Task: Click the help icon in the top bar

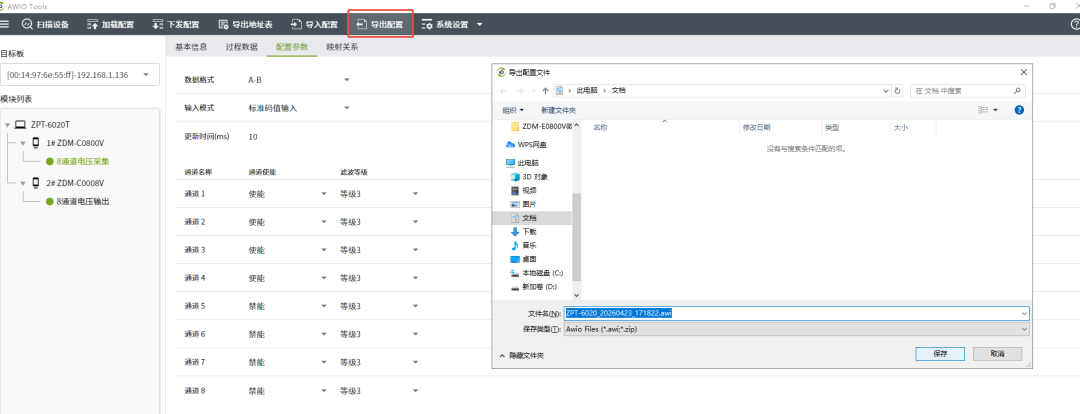Action: [1076, 24]
